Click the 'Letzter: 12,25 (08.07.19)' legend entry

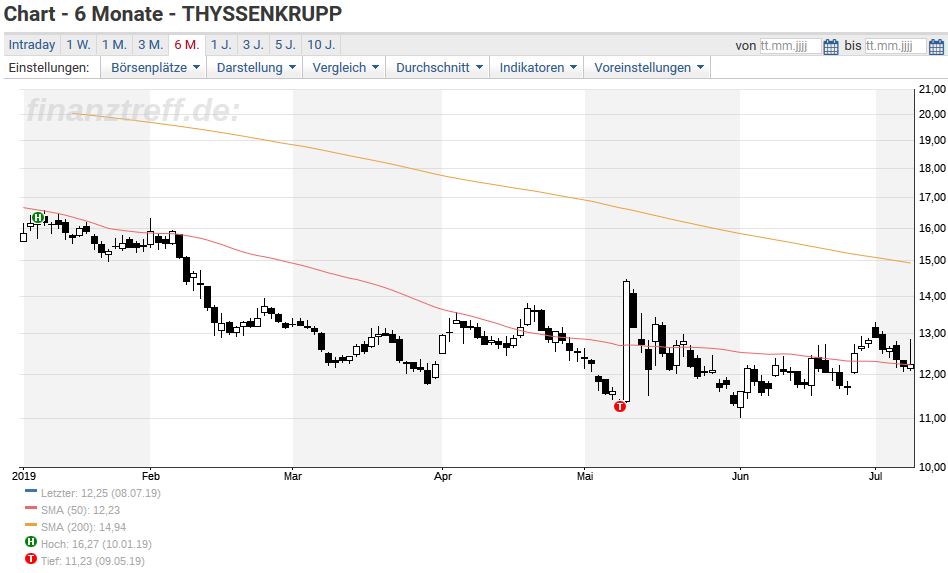(x=100, y=493)
